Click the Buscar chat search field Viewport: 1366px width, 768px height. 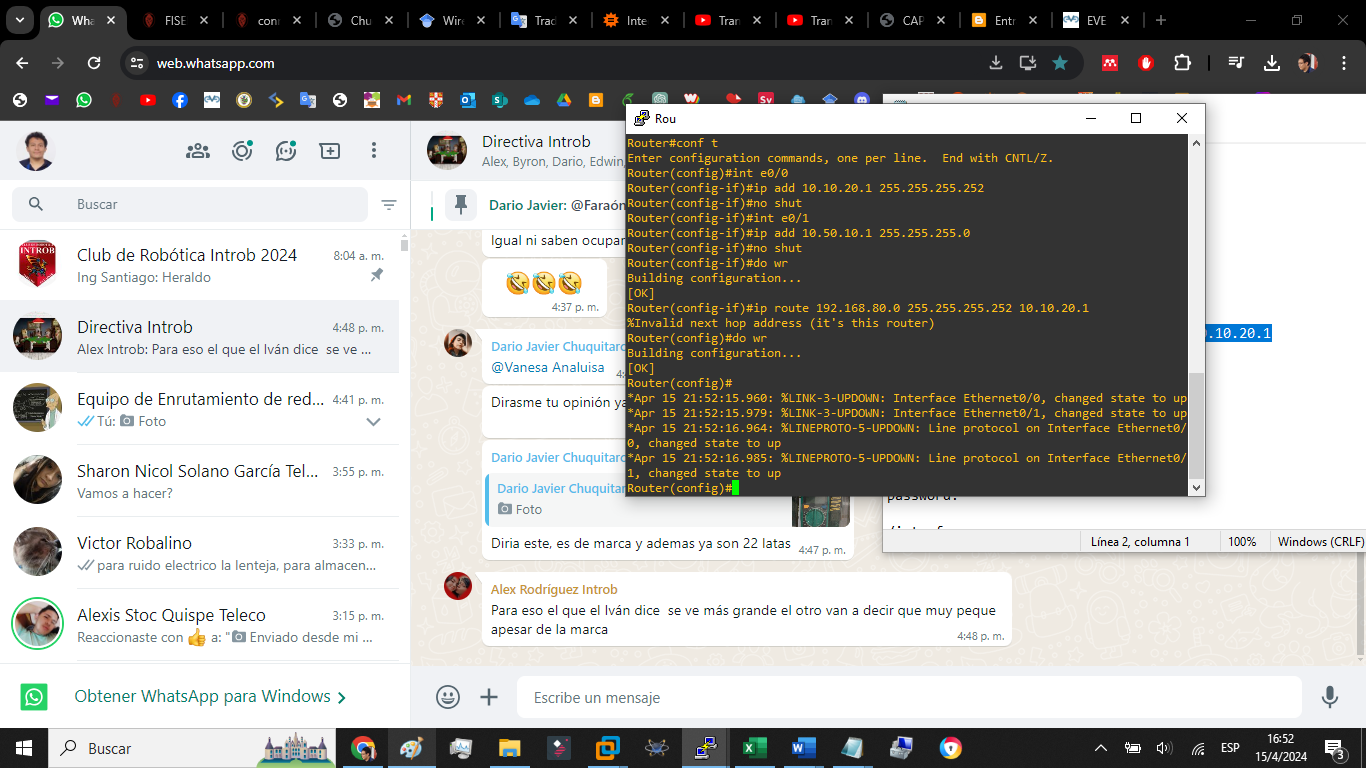click(190, 205)
